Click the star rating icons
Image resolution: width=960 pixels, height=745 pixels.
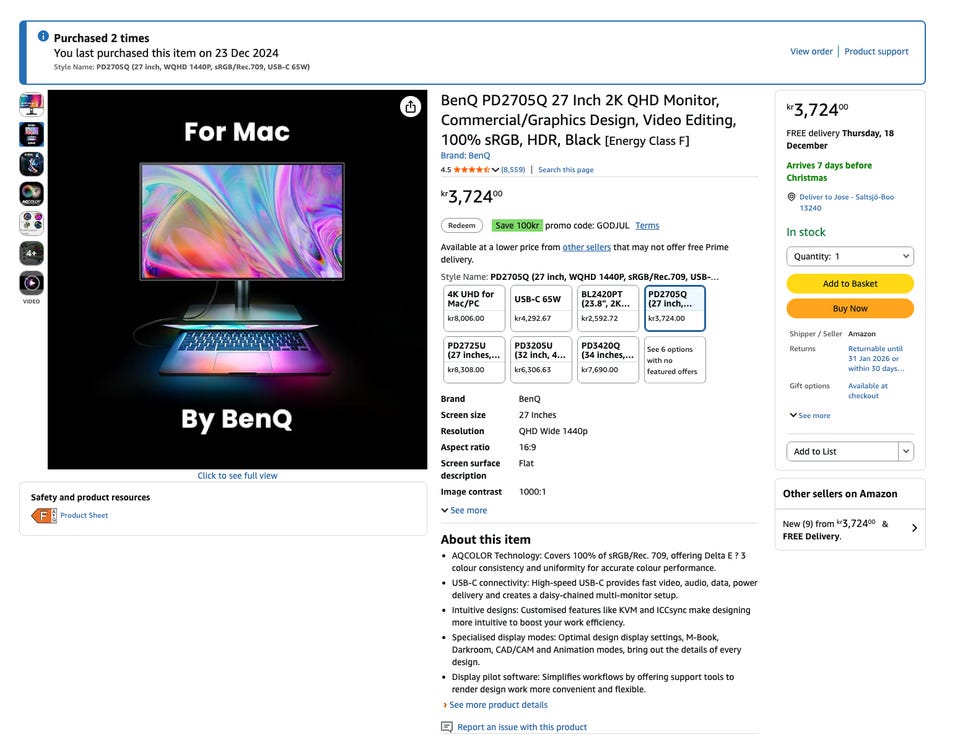point(471,170)
